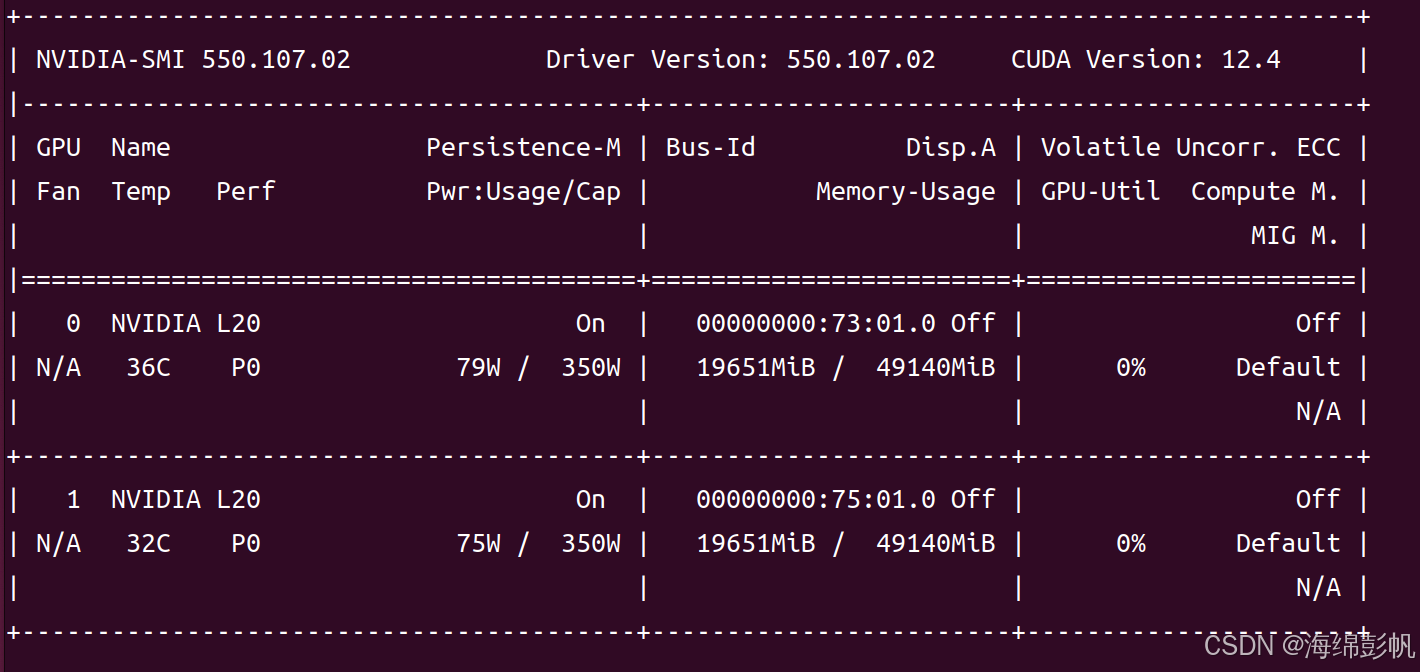
Task: Click Persistence 'On' value for GPU 0
Action: (x=591, y=324)
